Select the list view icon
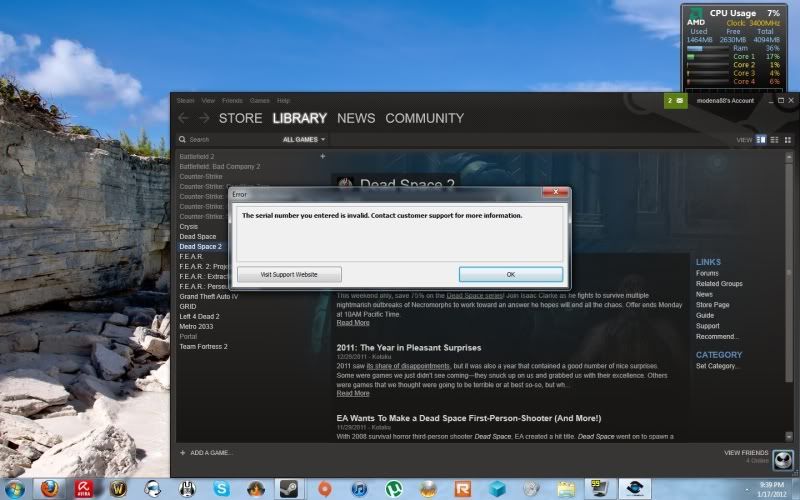Viewport: 800px width, 500px height. pos(774,140)
